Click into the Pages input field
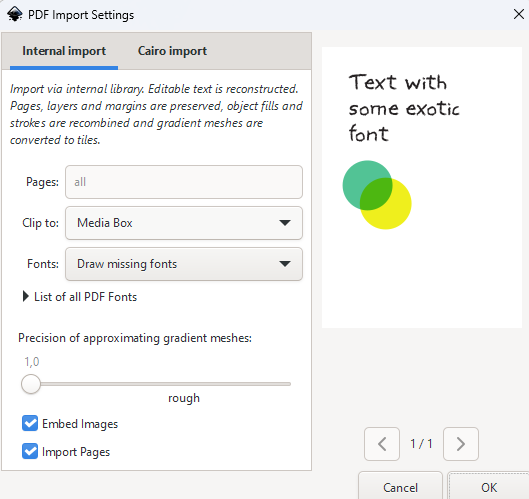This screenshot has width=529, height=499. coord(184,182)
